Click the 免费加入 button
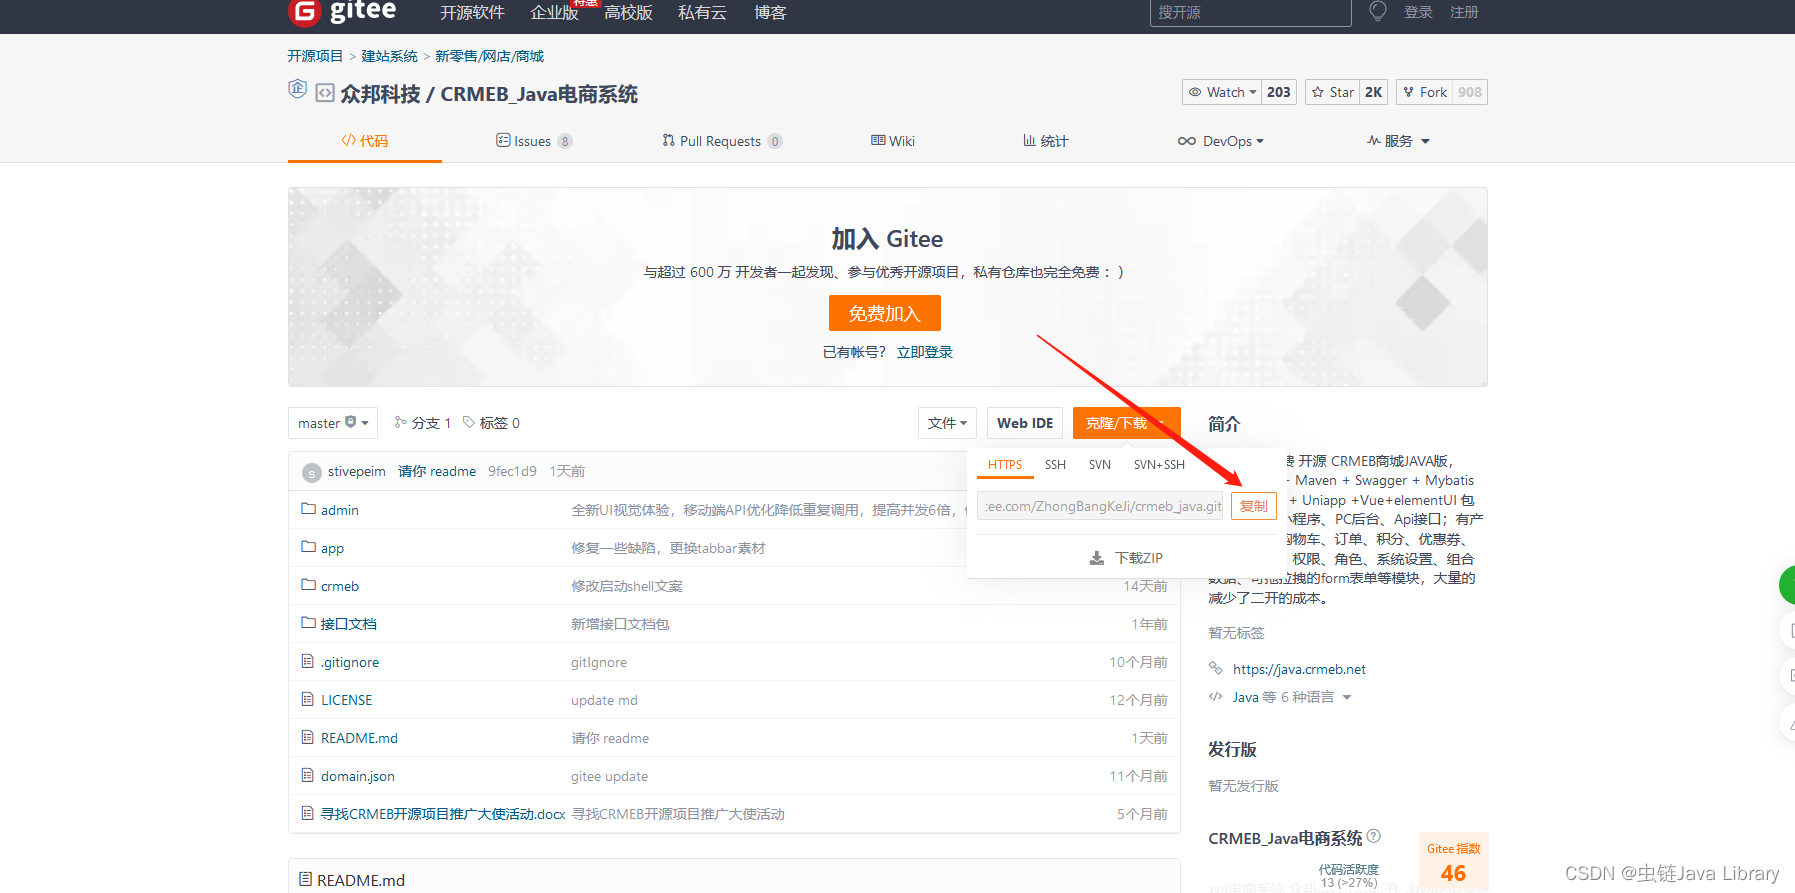1795x893 pixels. pyautogui.click(x=885, y=313)
